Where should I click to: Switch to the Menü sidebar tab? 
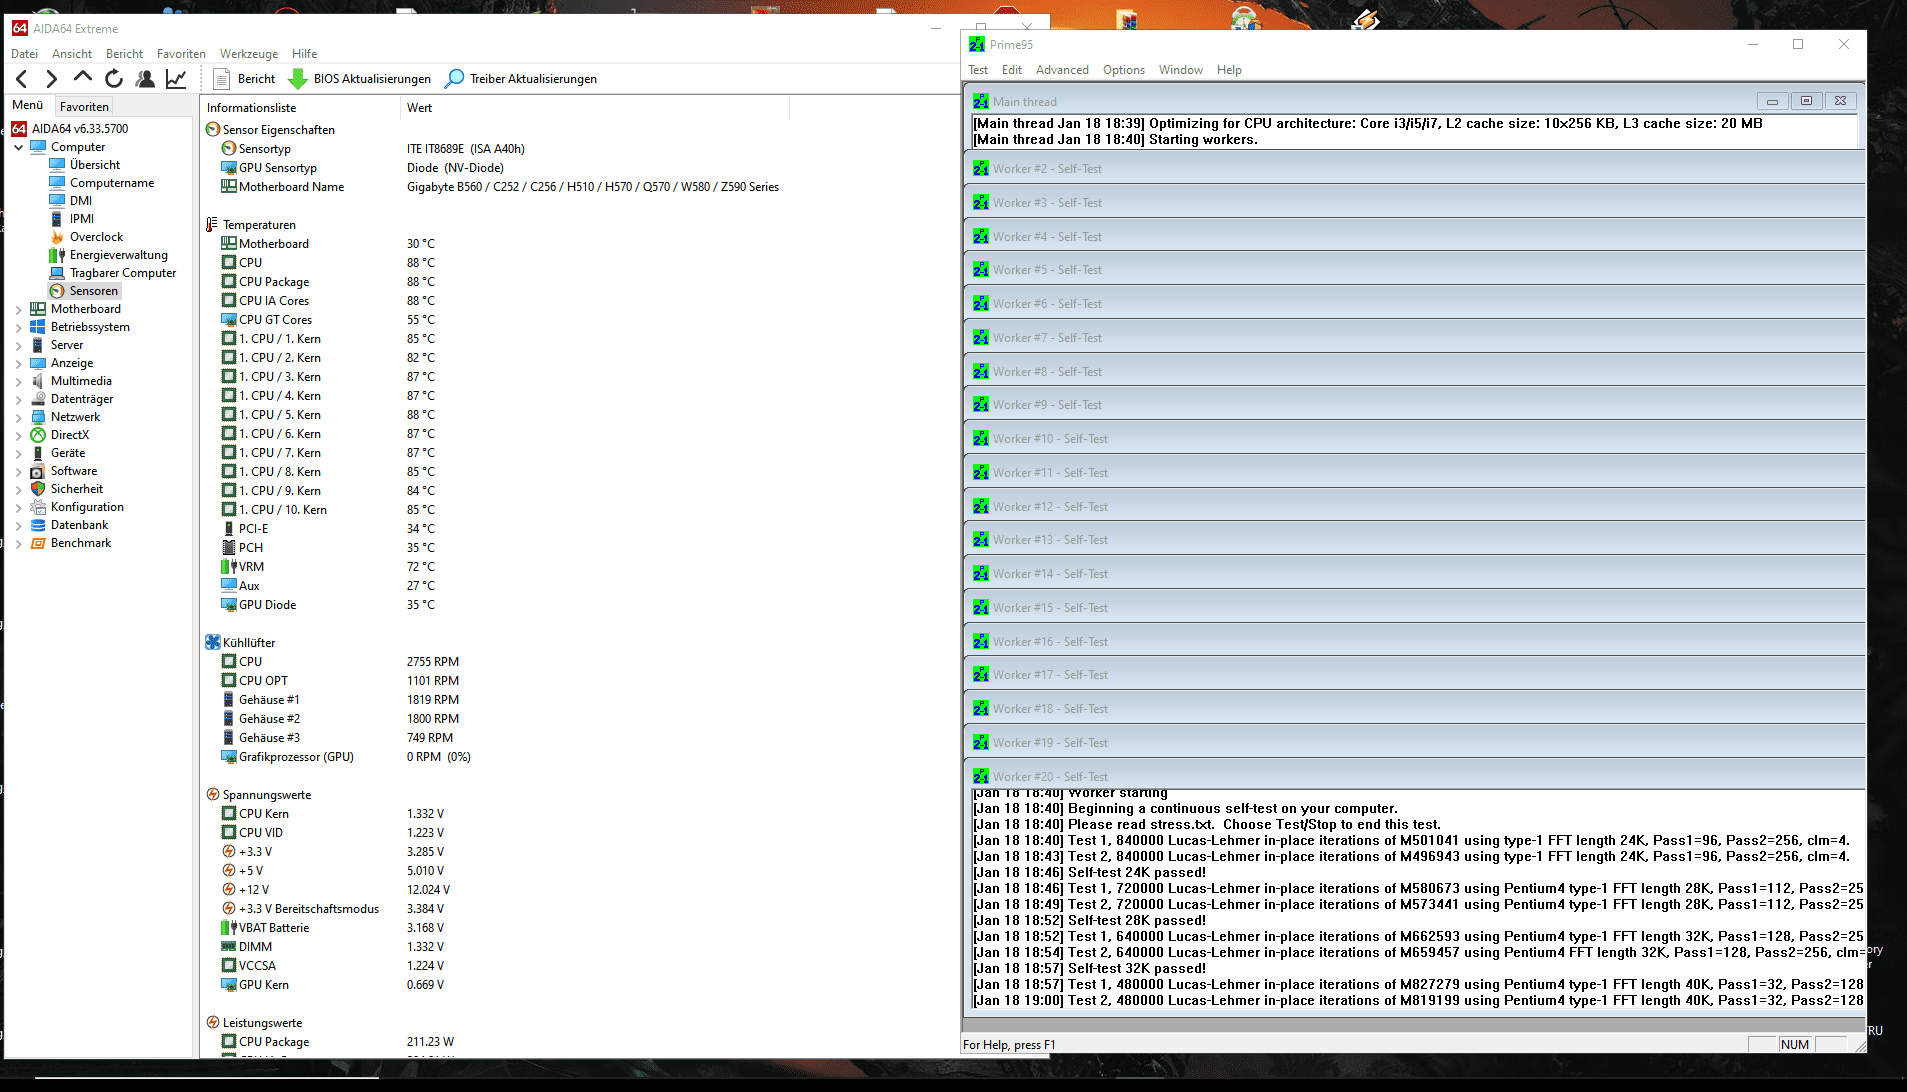(x=28, y=105)
